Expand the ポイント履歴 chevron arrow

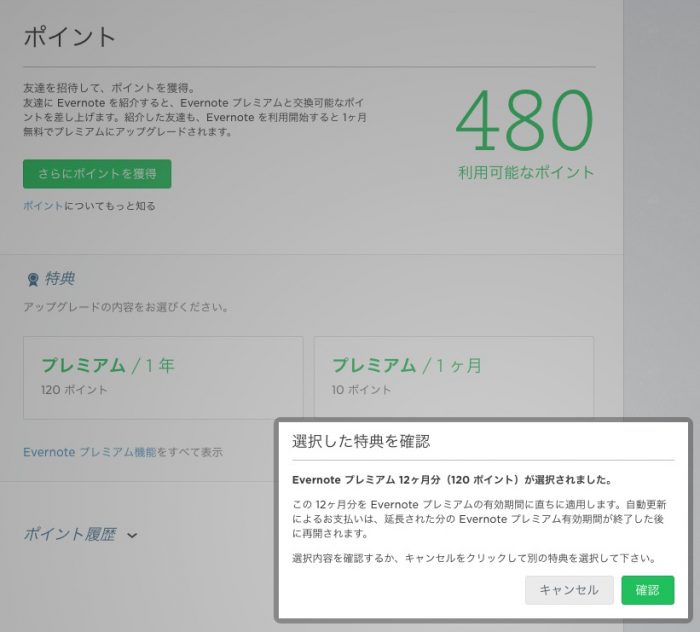point(132,536)
